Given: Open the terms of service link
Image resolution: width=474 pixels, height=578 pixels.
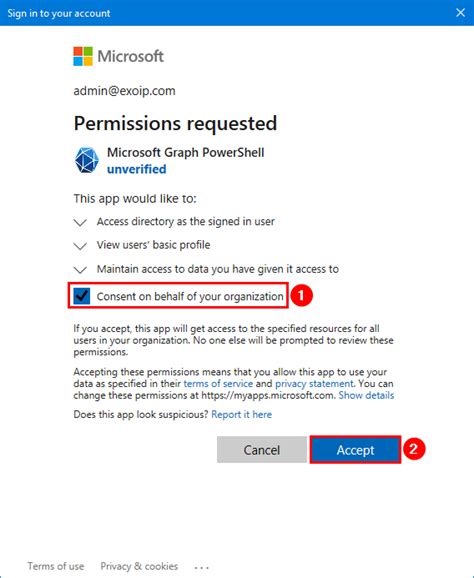Looking at the screenshot, I should click(218, 384).
